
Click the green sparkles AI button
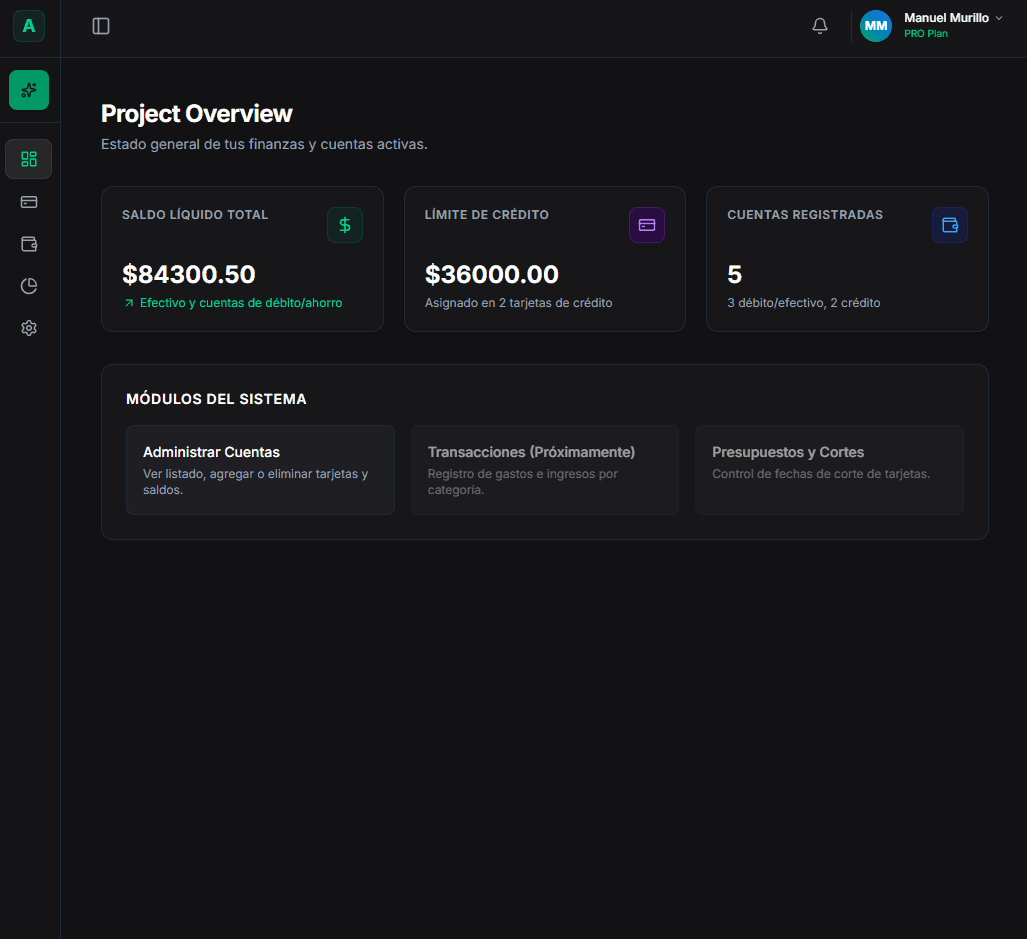(x=29, y=90)
